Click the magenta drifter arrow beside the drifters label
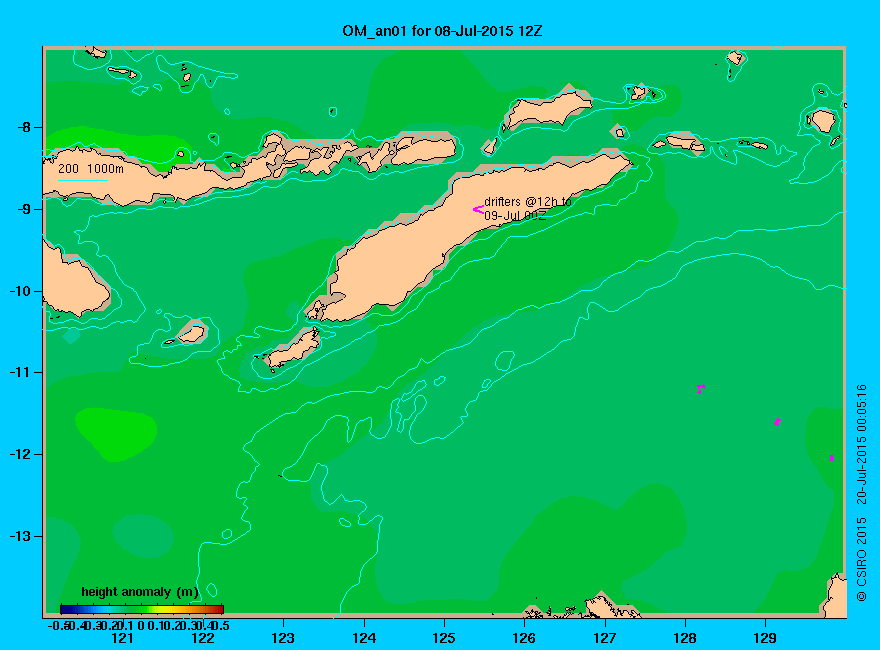Screen dimensions: 880x650 (x=478, y=209)
